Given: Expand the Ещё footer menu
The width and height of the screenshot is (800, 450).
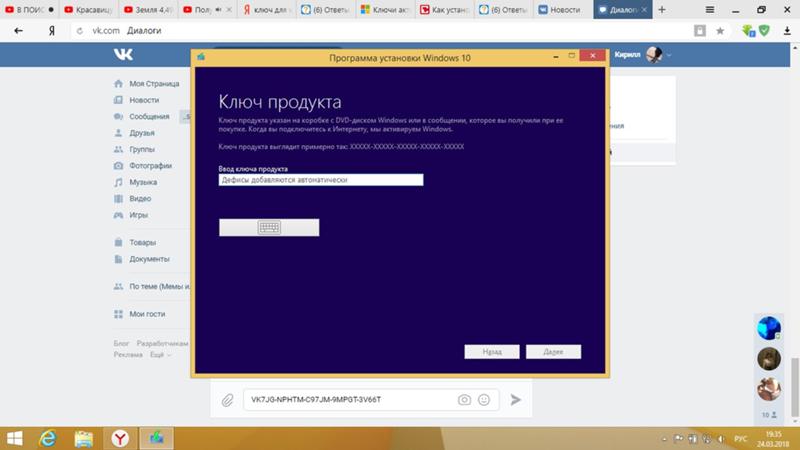Looking at the screenshot, I should (x=160, y=354).
